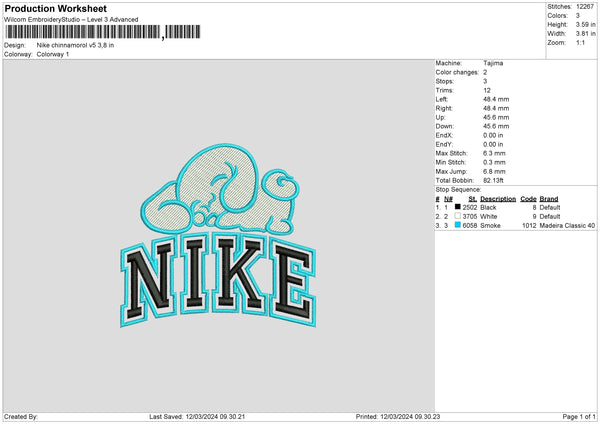Click the Width value 3.81 in
The height and width of the screenshot is (424, 600).
pyautogui.click(x=585, y=34)
